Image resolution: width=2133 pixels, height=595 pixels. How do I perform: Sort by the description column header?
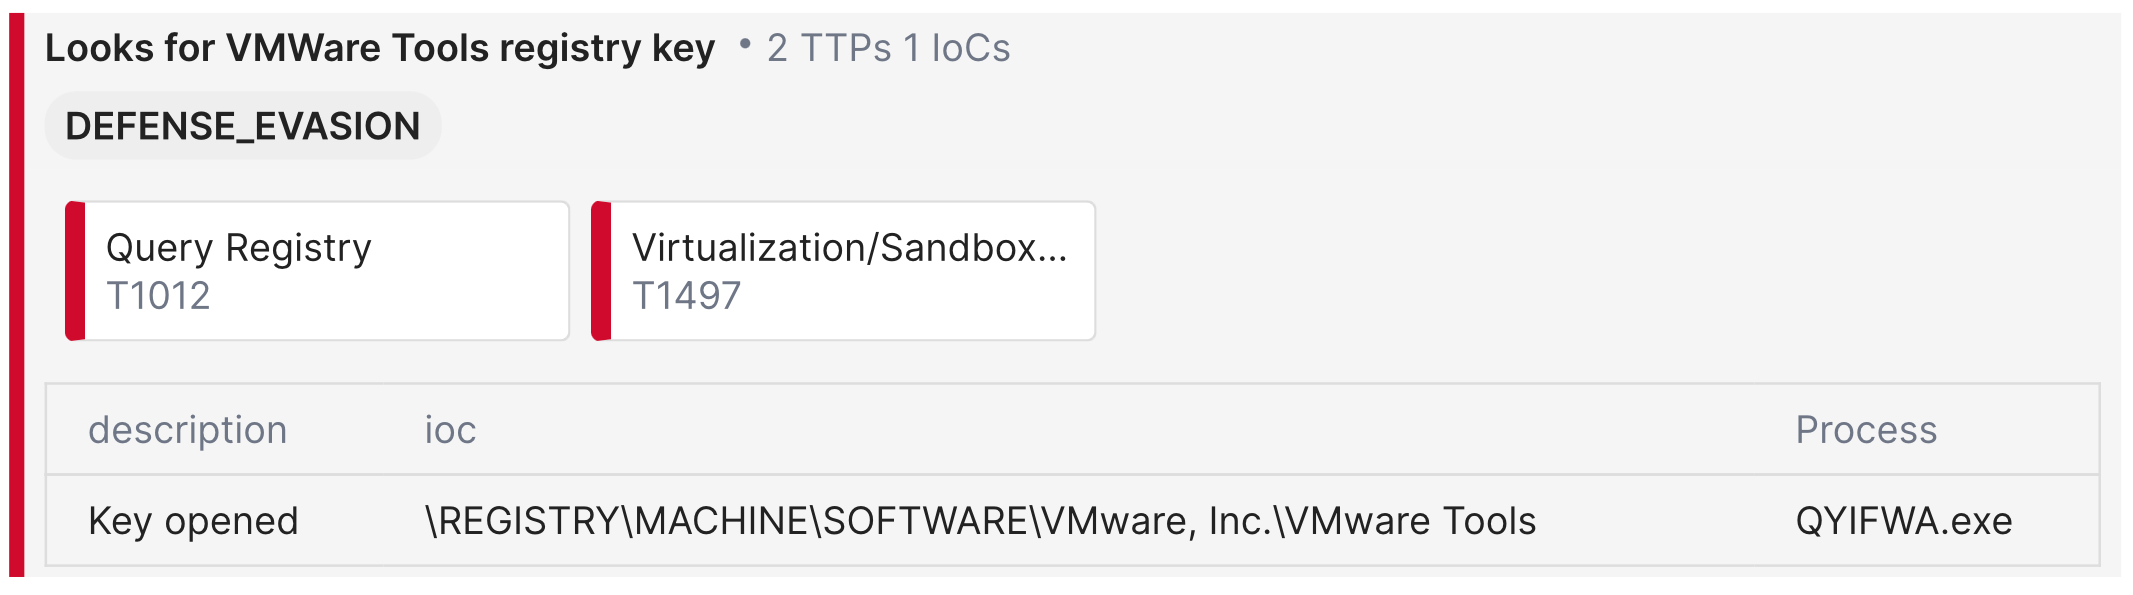point(188,430)
